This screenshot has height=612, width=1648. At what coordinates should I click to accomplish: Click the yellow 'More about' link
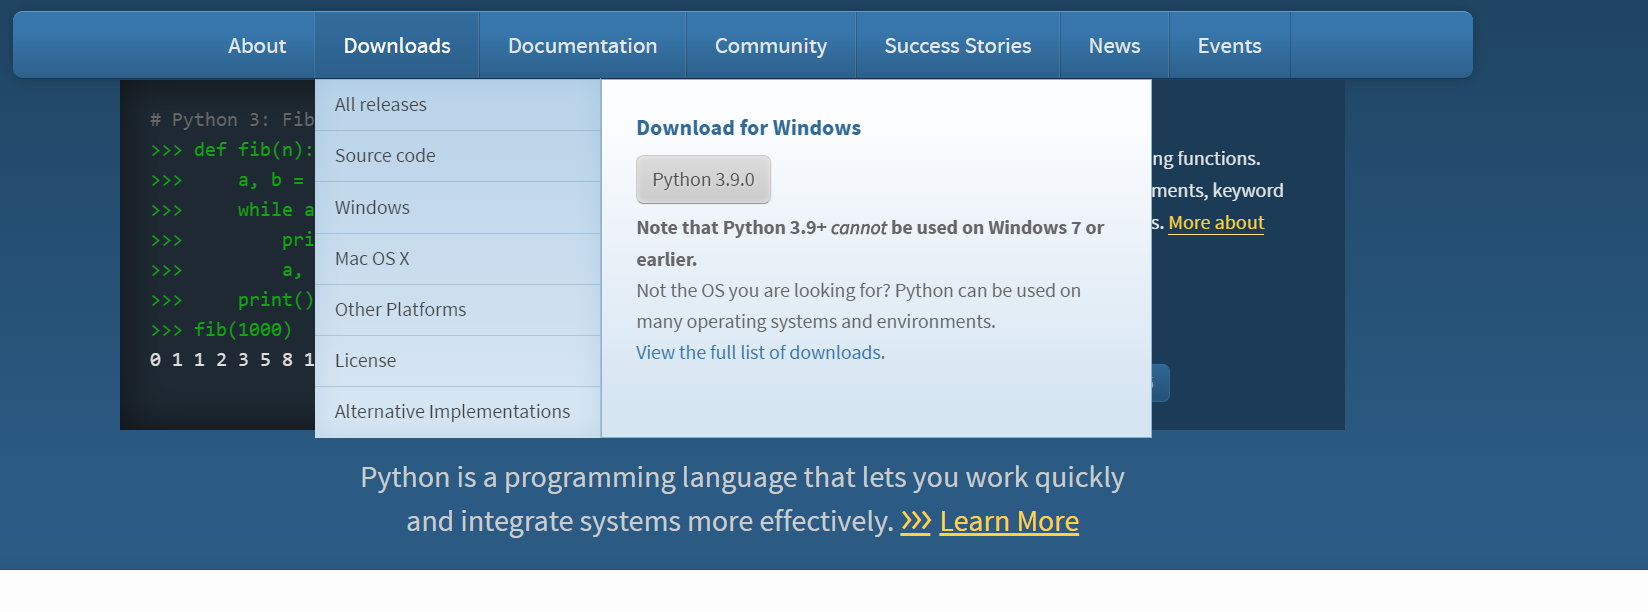(x=1216, y=223)
